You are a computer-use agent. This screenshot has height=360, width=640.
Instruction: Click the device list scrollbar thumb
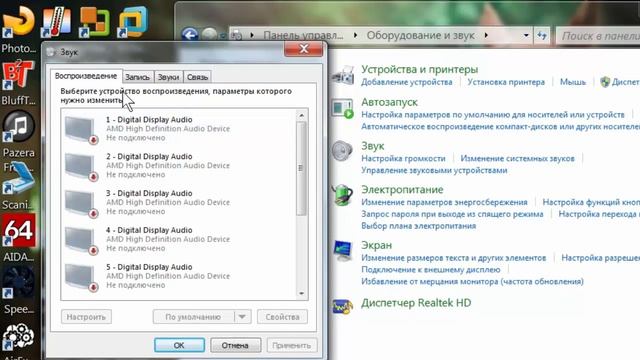(x=301, y=168)
